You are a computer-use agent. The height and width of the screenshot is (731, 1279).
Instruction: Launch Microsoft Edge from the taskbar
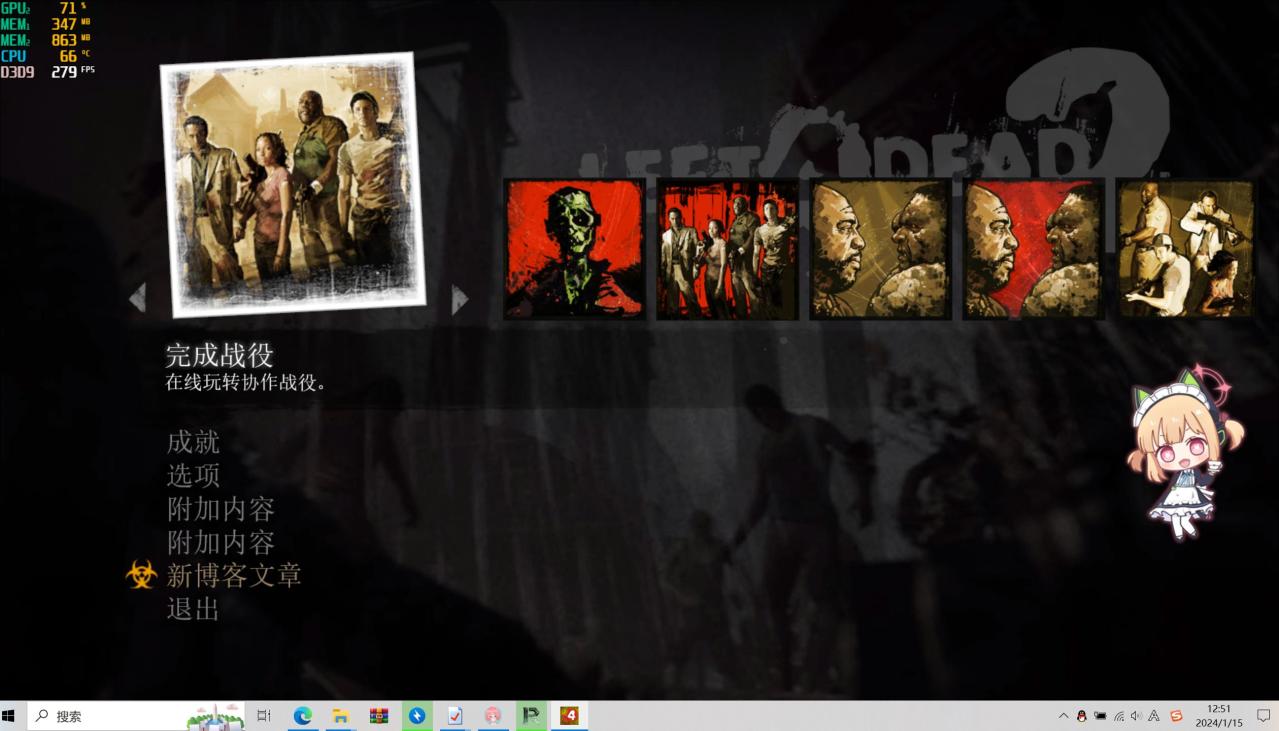click(x=302, y=716)
